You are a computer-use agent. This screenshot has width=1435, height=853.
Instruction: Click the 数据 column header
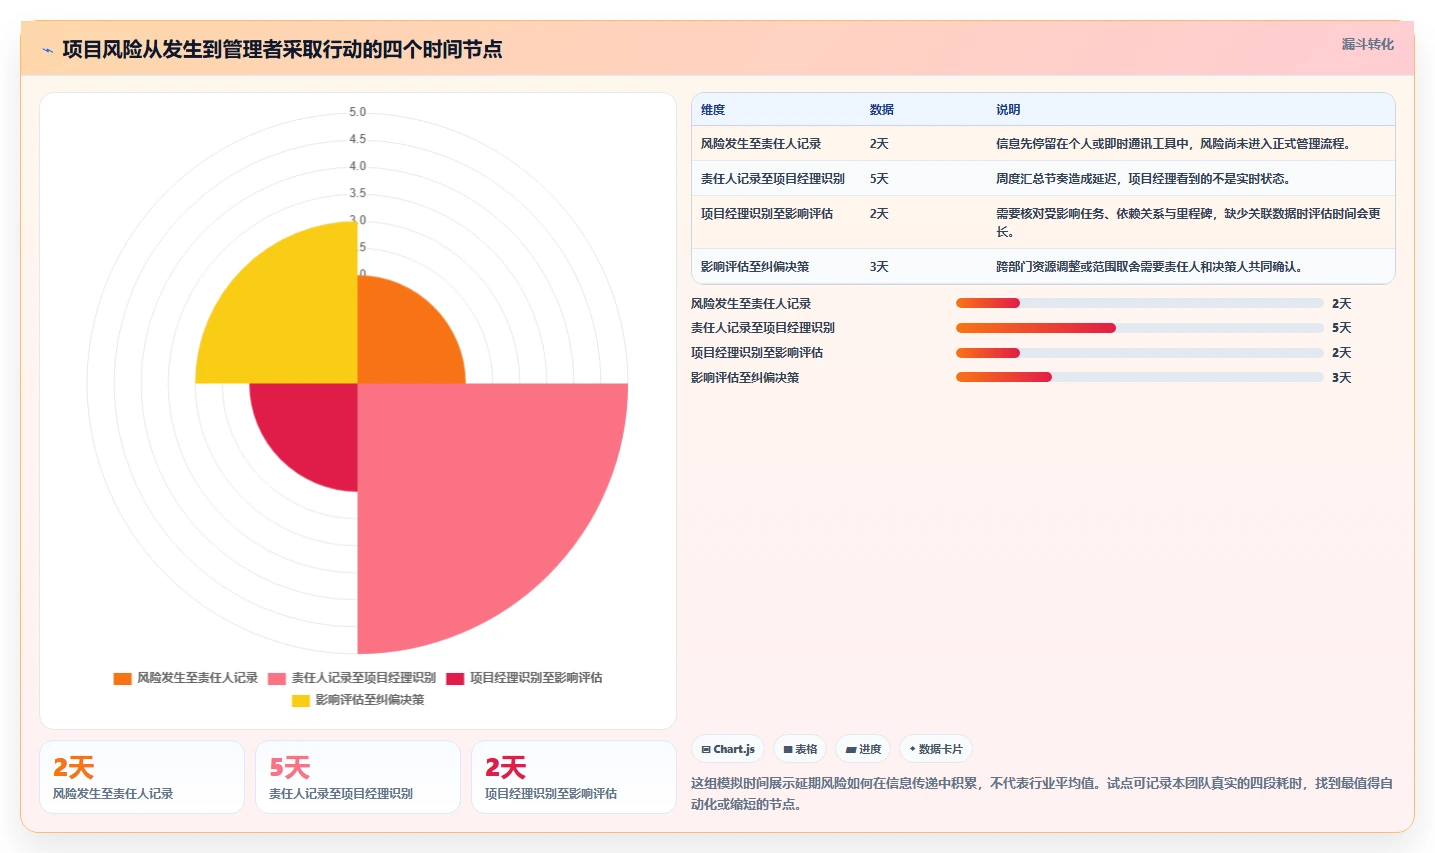(882, 110)
